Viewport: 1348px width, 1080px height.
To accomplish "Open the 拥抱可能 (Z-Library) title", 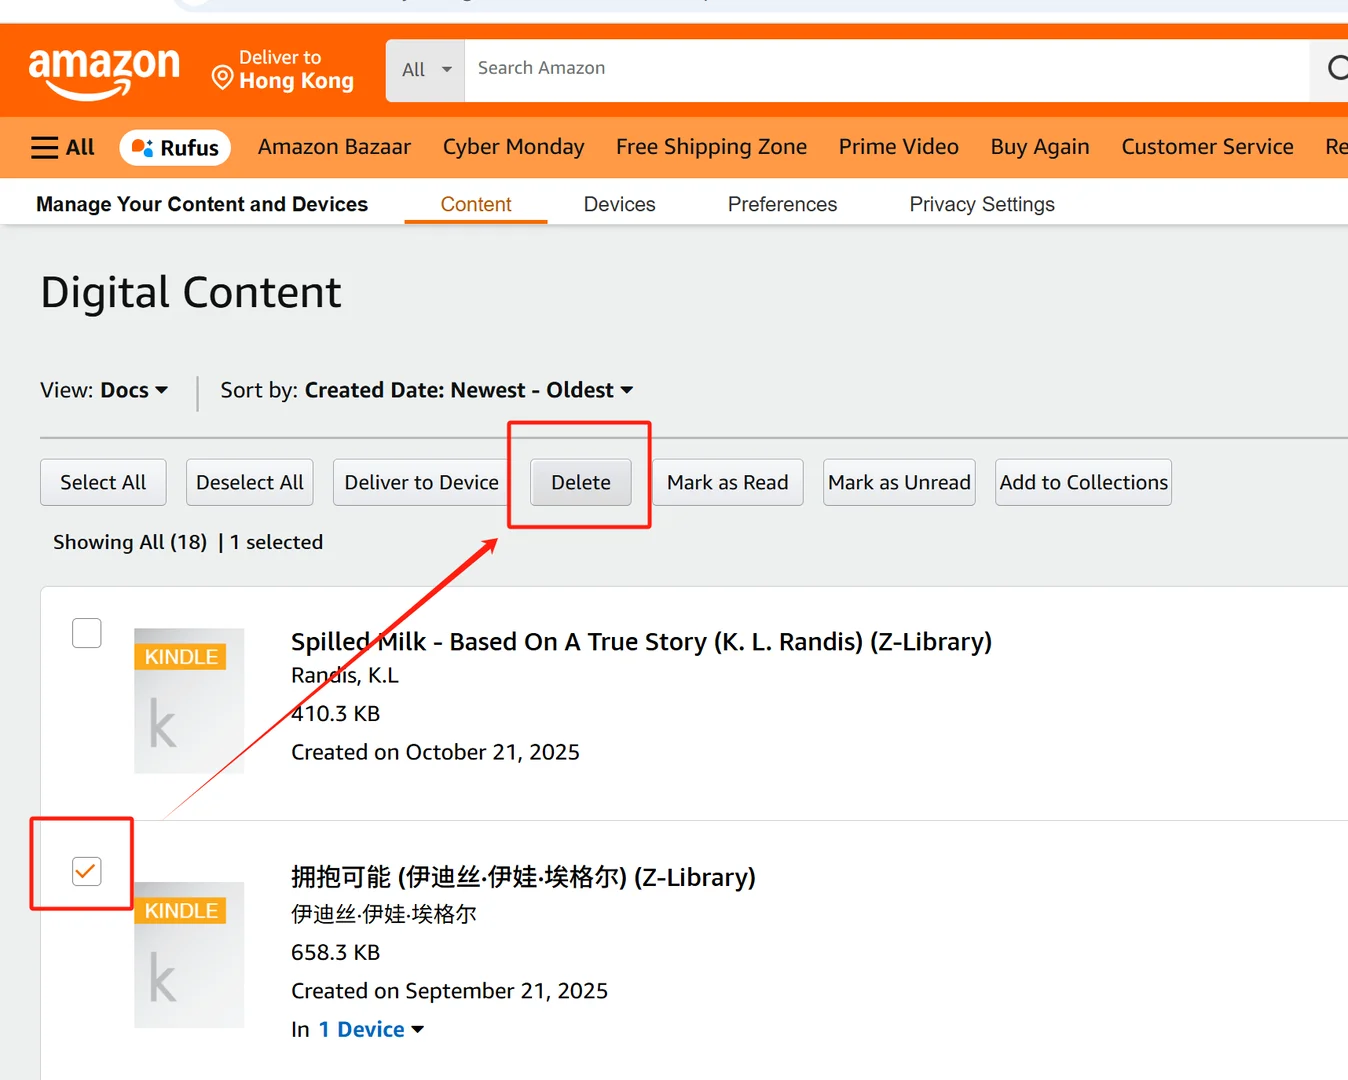I will point(523,877).
